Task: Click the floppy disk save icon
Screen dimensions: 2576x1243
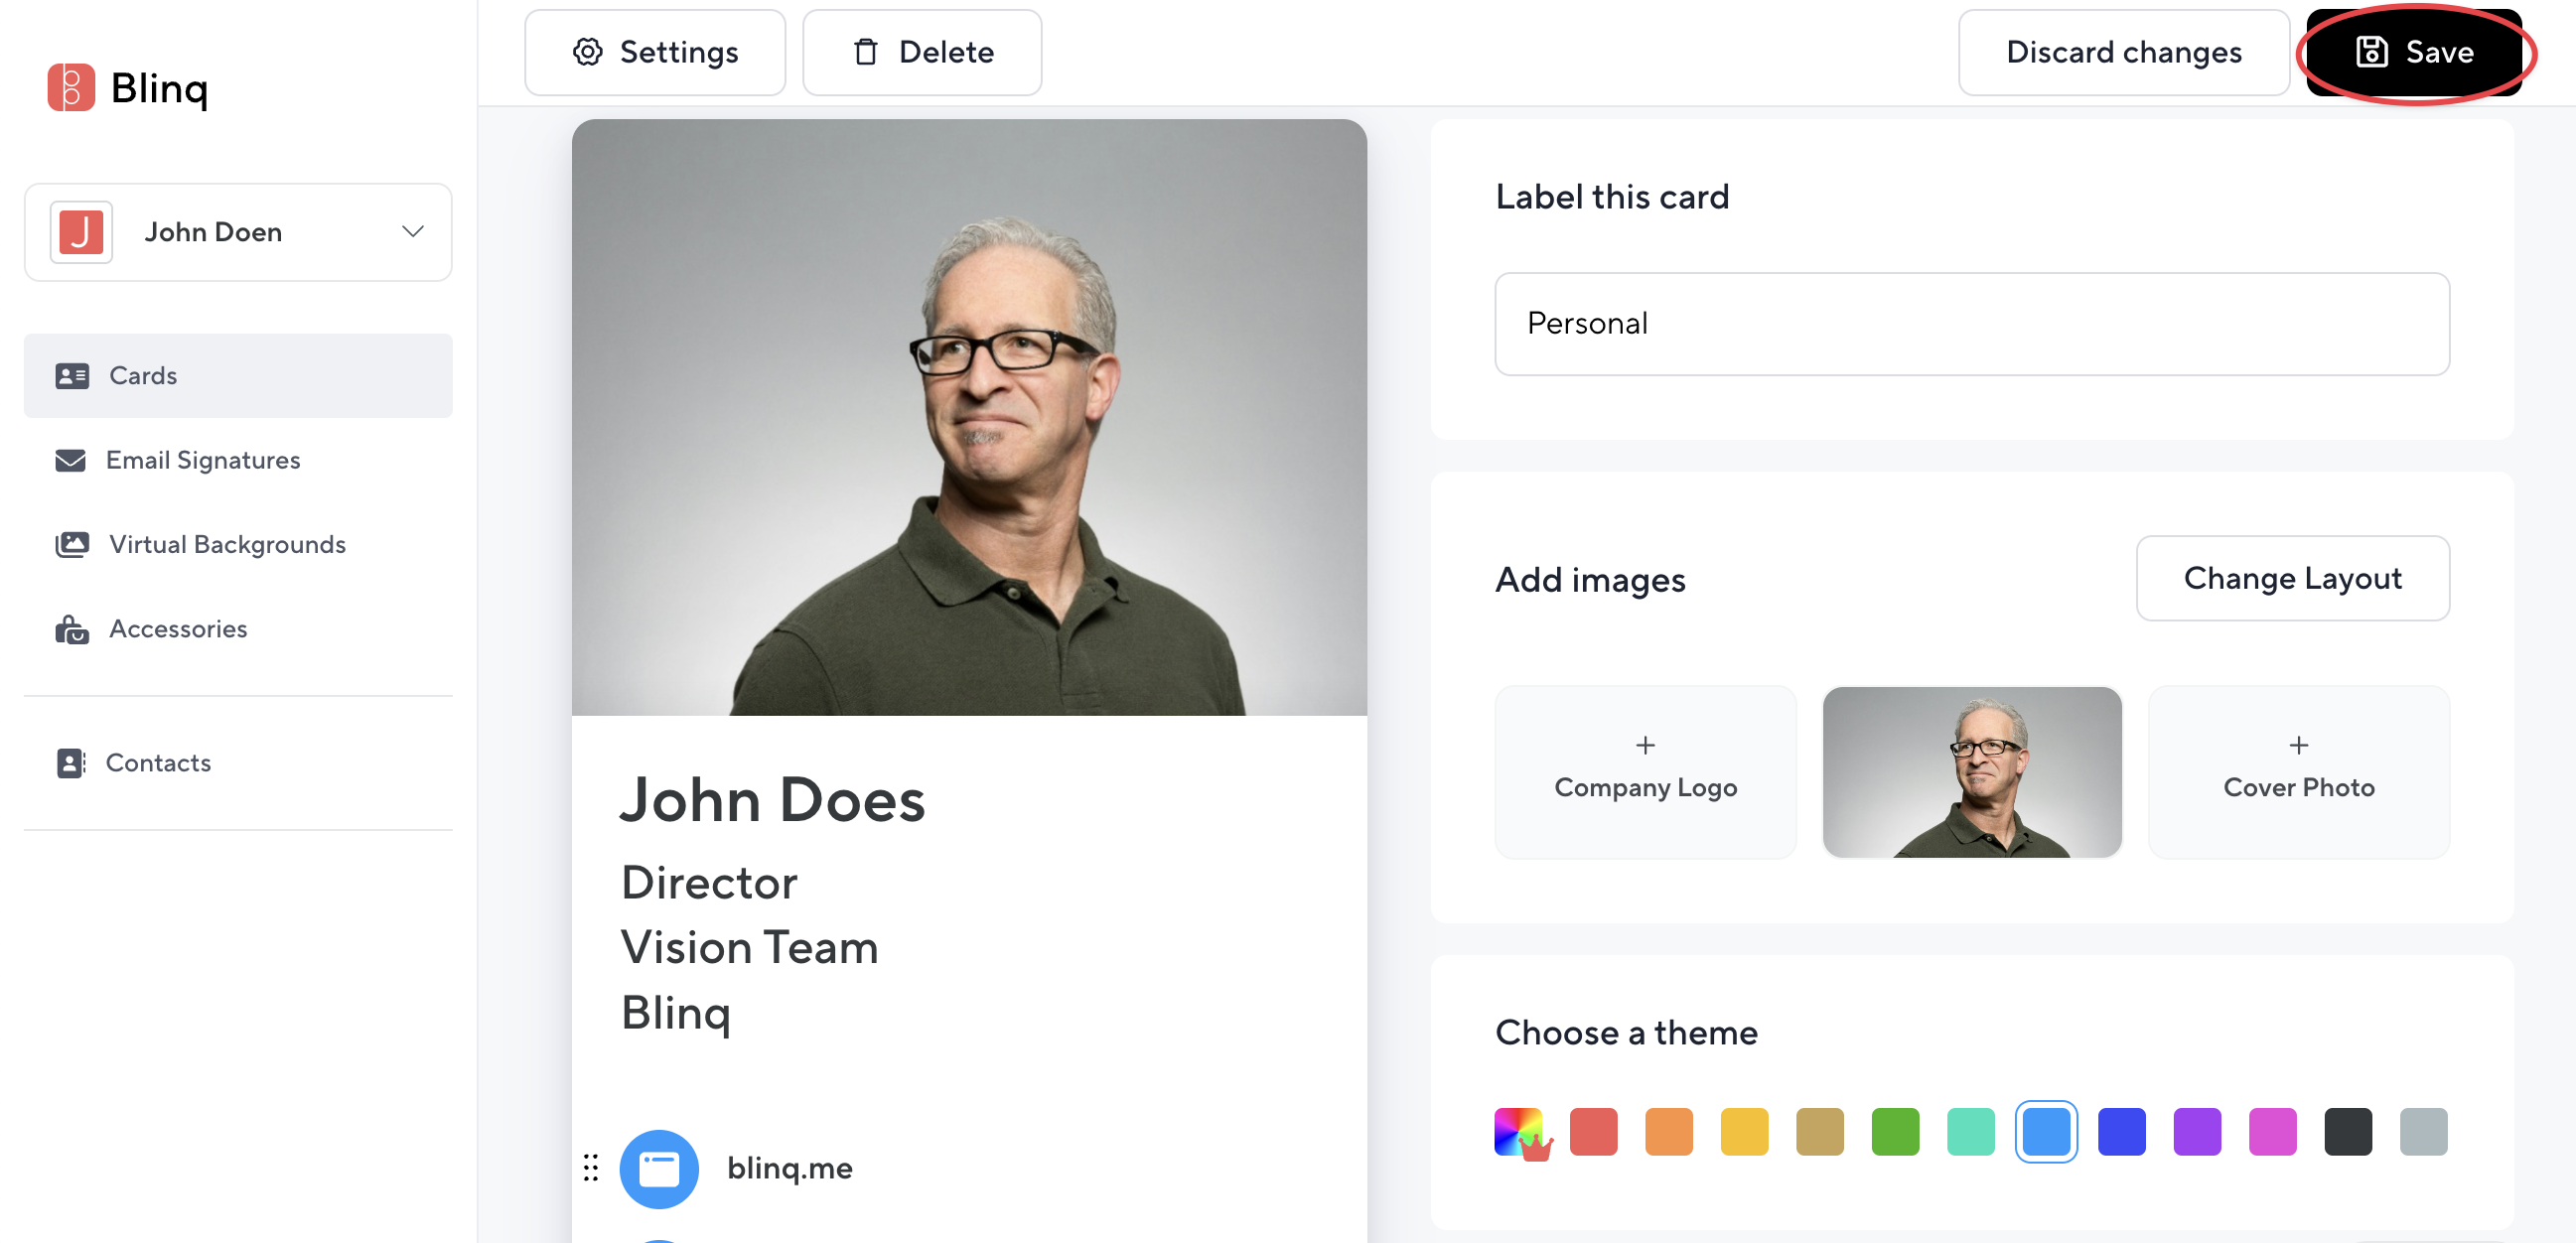Action: point(2372,52)
